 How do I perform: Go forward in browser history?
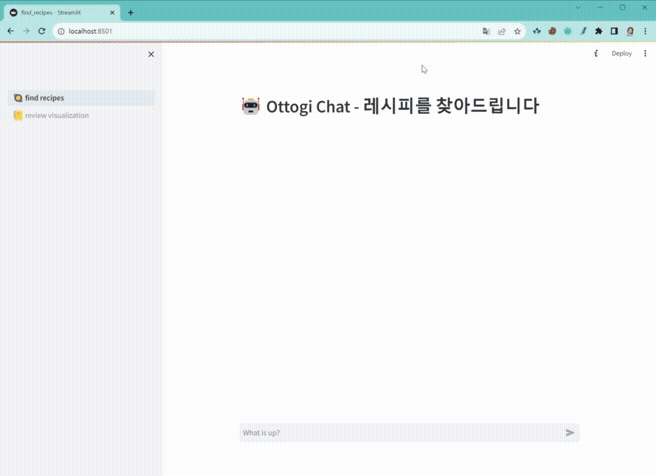click(26, 31)
